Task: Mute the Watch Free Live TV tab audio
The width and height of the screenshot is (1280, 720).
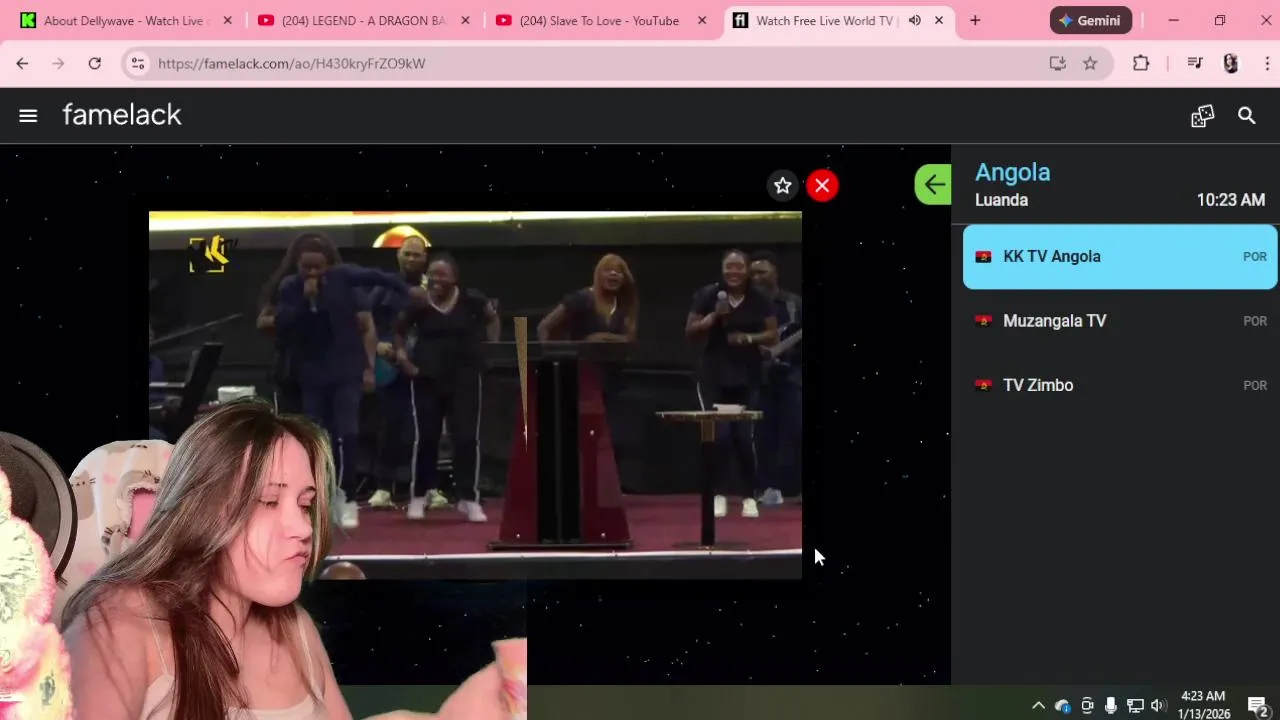Action: [914, 20]
